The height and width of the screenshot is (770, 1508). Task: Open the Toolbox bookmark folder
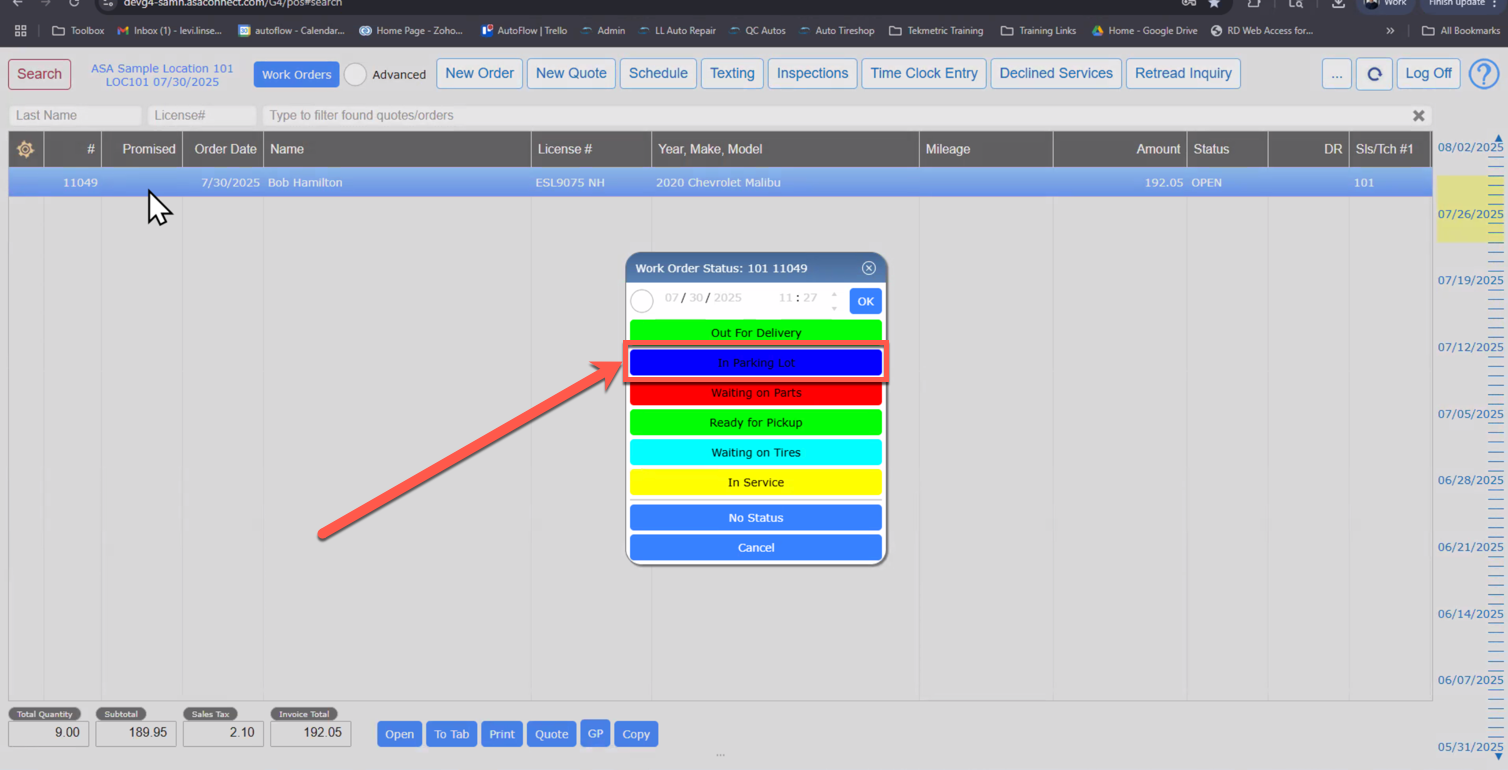[x=78, y=31]
